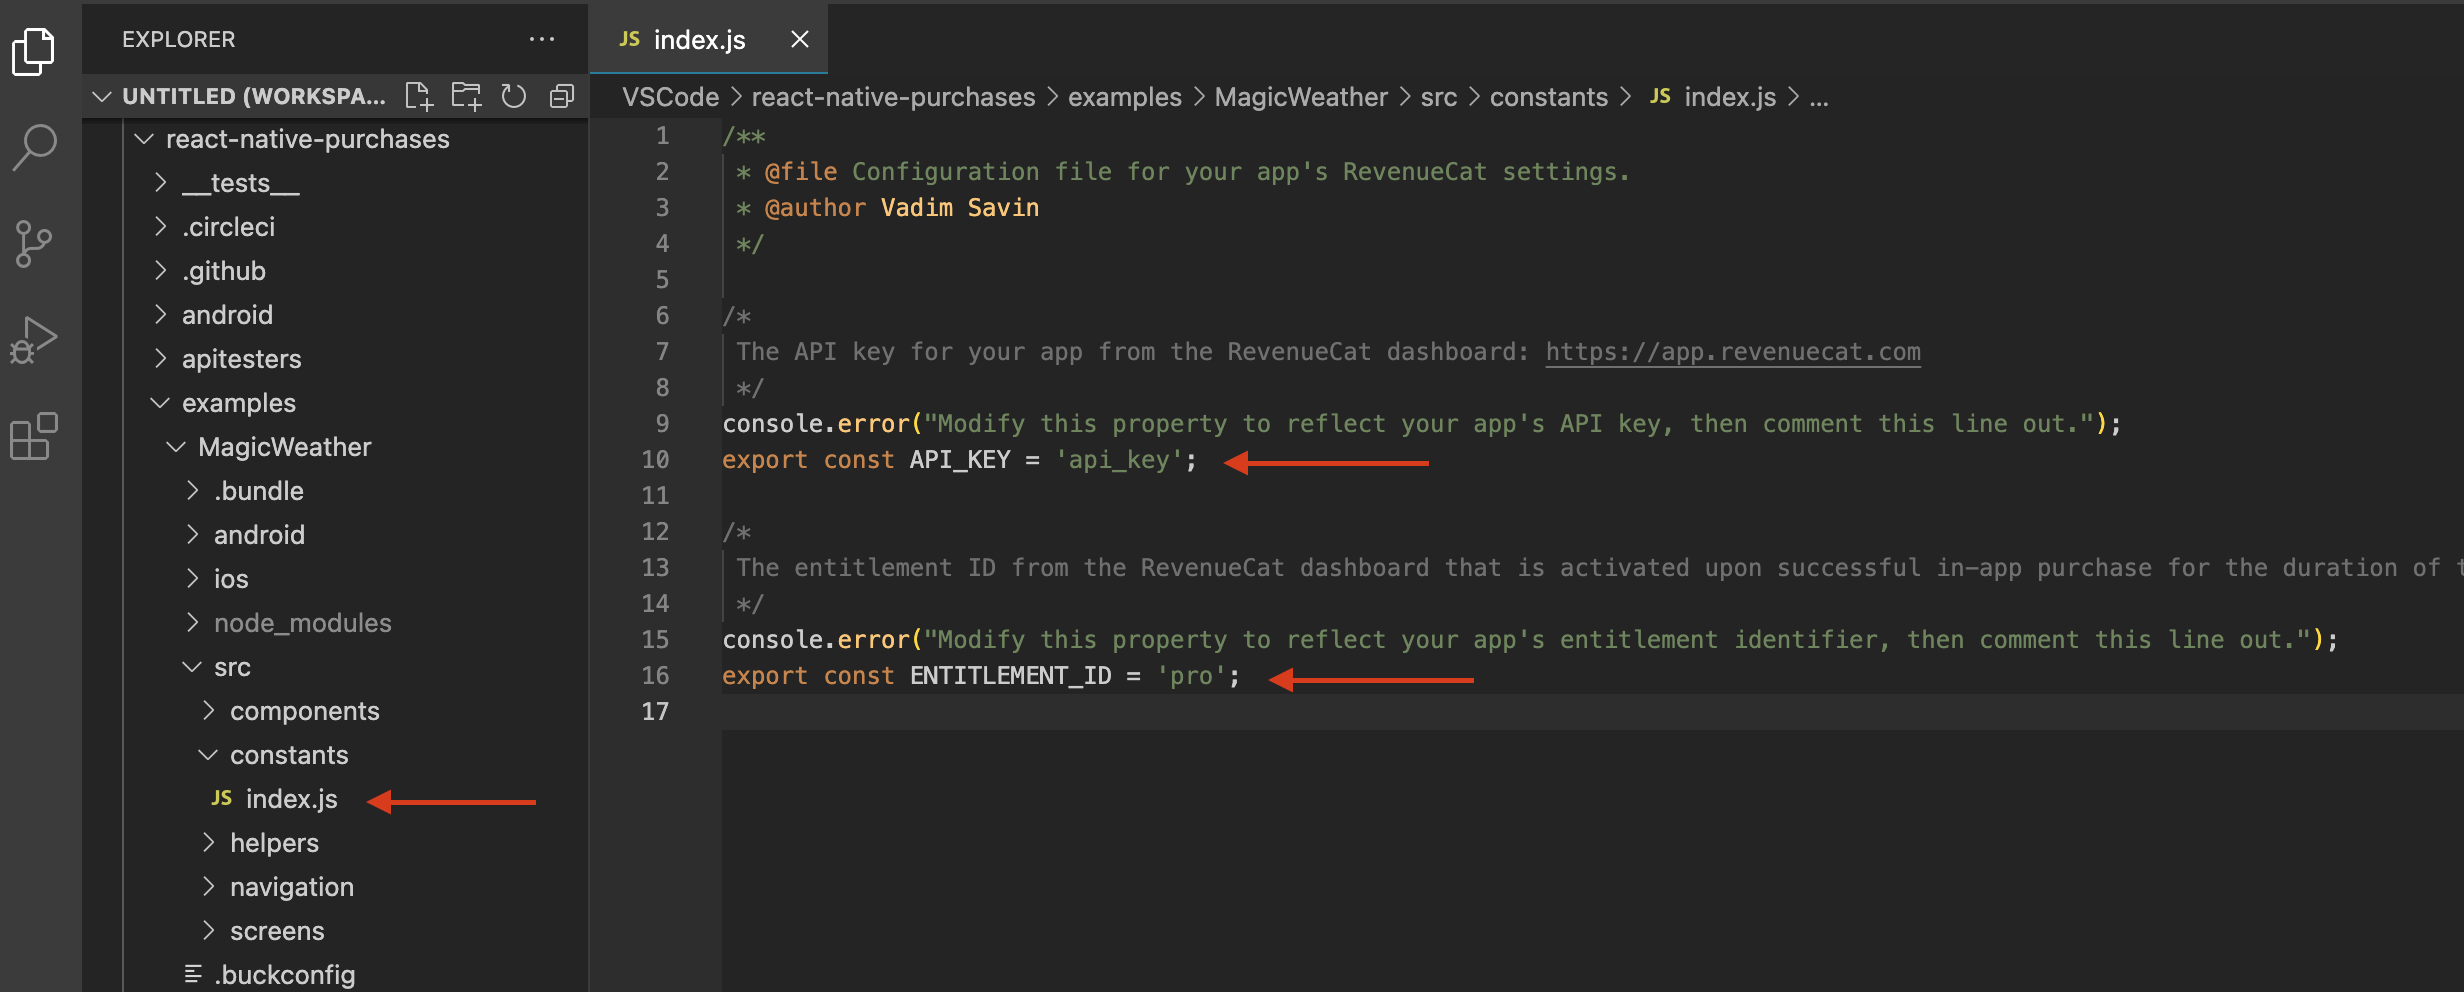2464x992 pixels.
Task: Create a new file in workspace
Action: pos(419,96)
